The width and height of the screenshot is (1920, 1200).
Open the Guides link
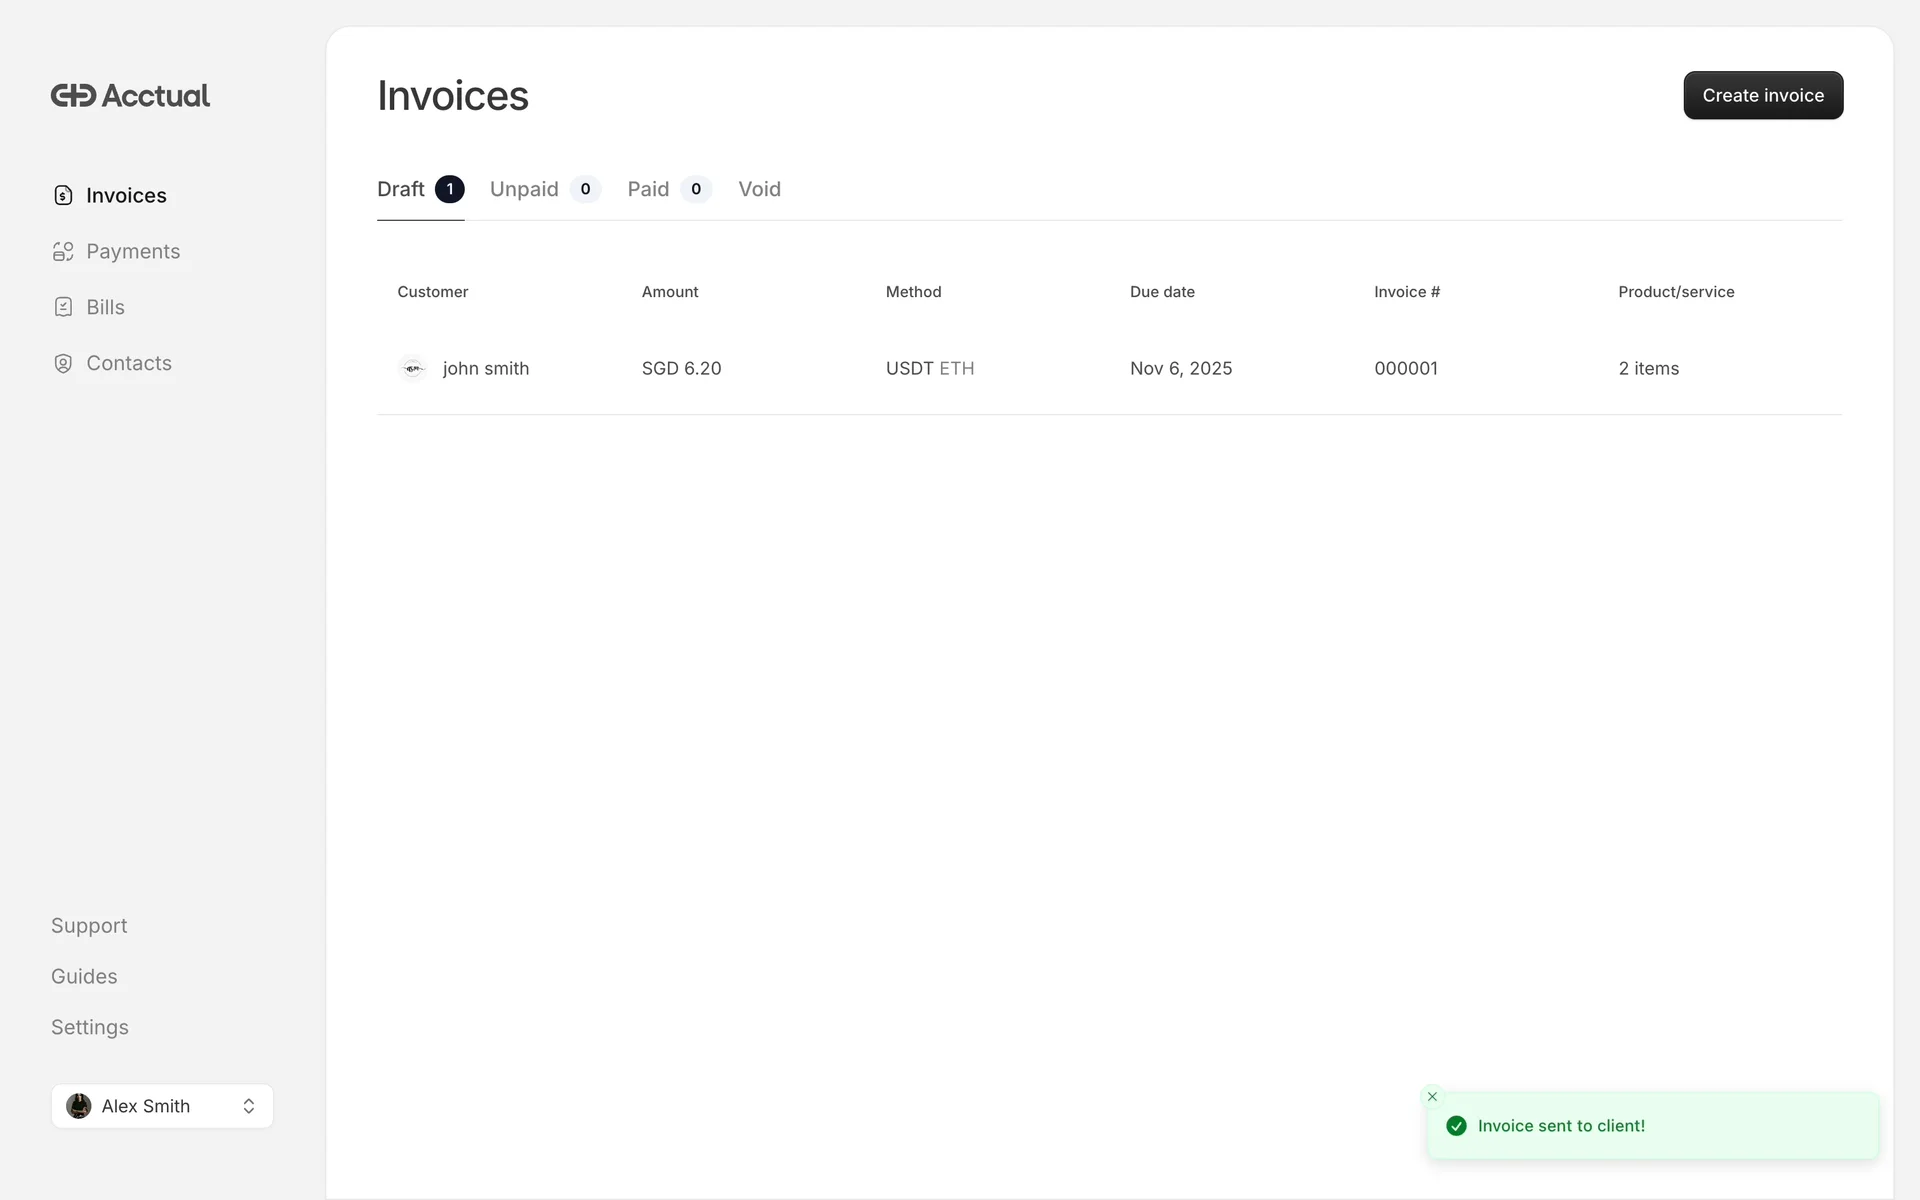pos(84,977)
